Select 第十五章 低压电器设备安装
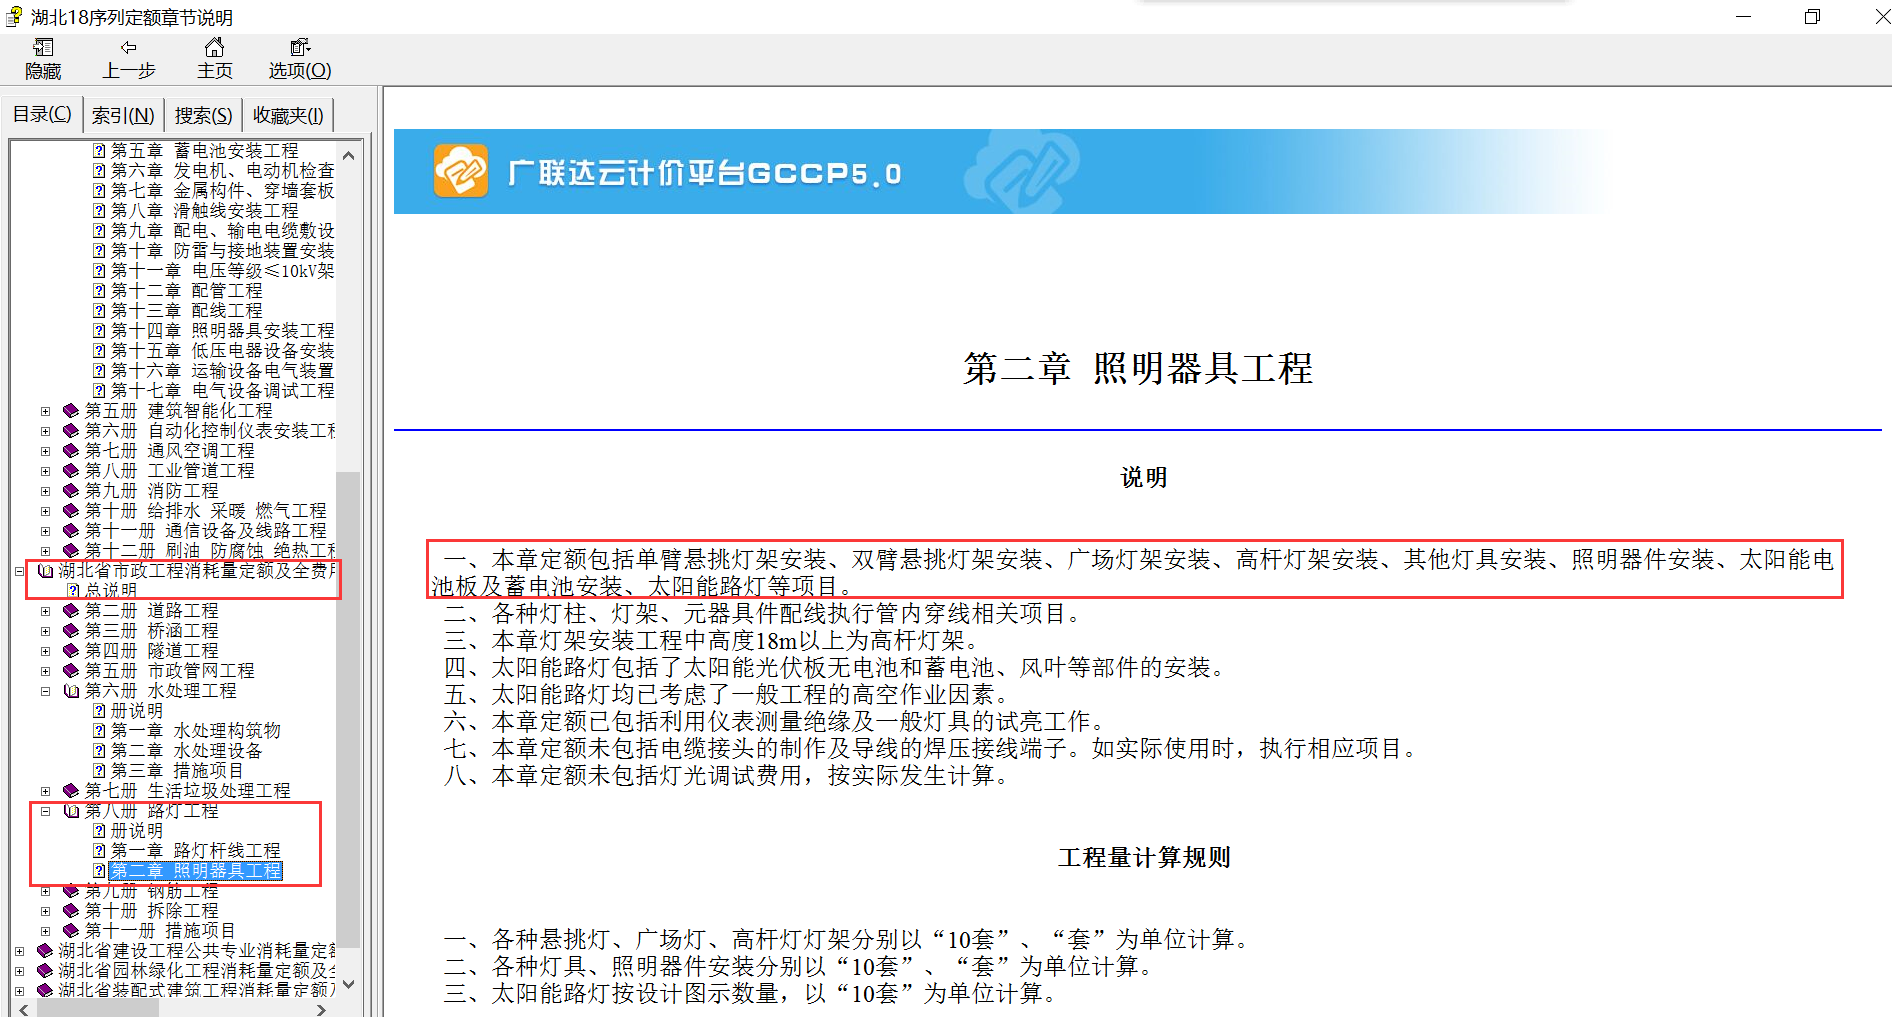This screenshot has width=1892, height=1017. click(x=222, y=351)
